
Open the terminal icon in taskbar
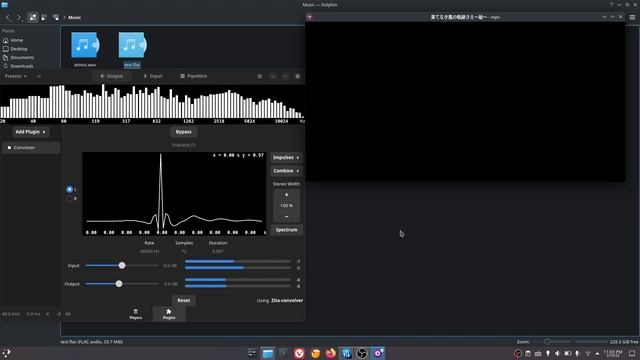coord(284,353)
